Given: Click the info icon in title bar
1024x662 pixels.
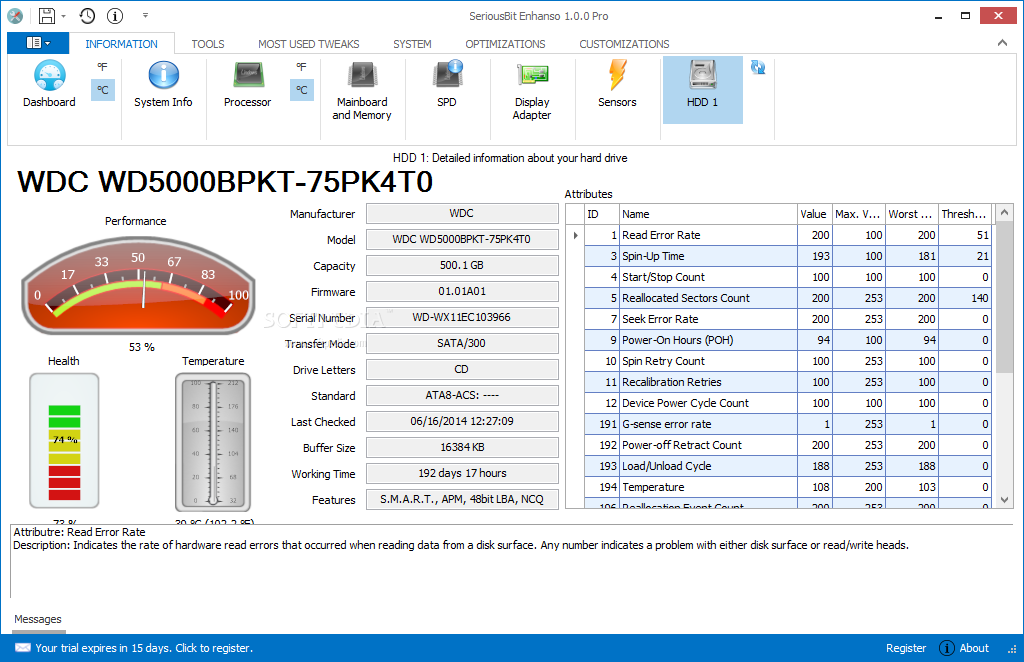Looking at the screenshot, I should 115,16.
